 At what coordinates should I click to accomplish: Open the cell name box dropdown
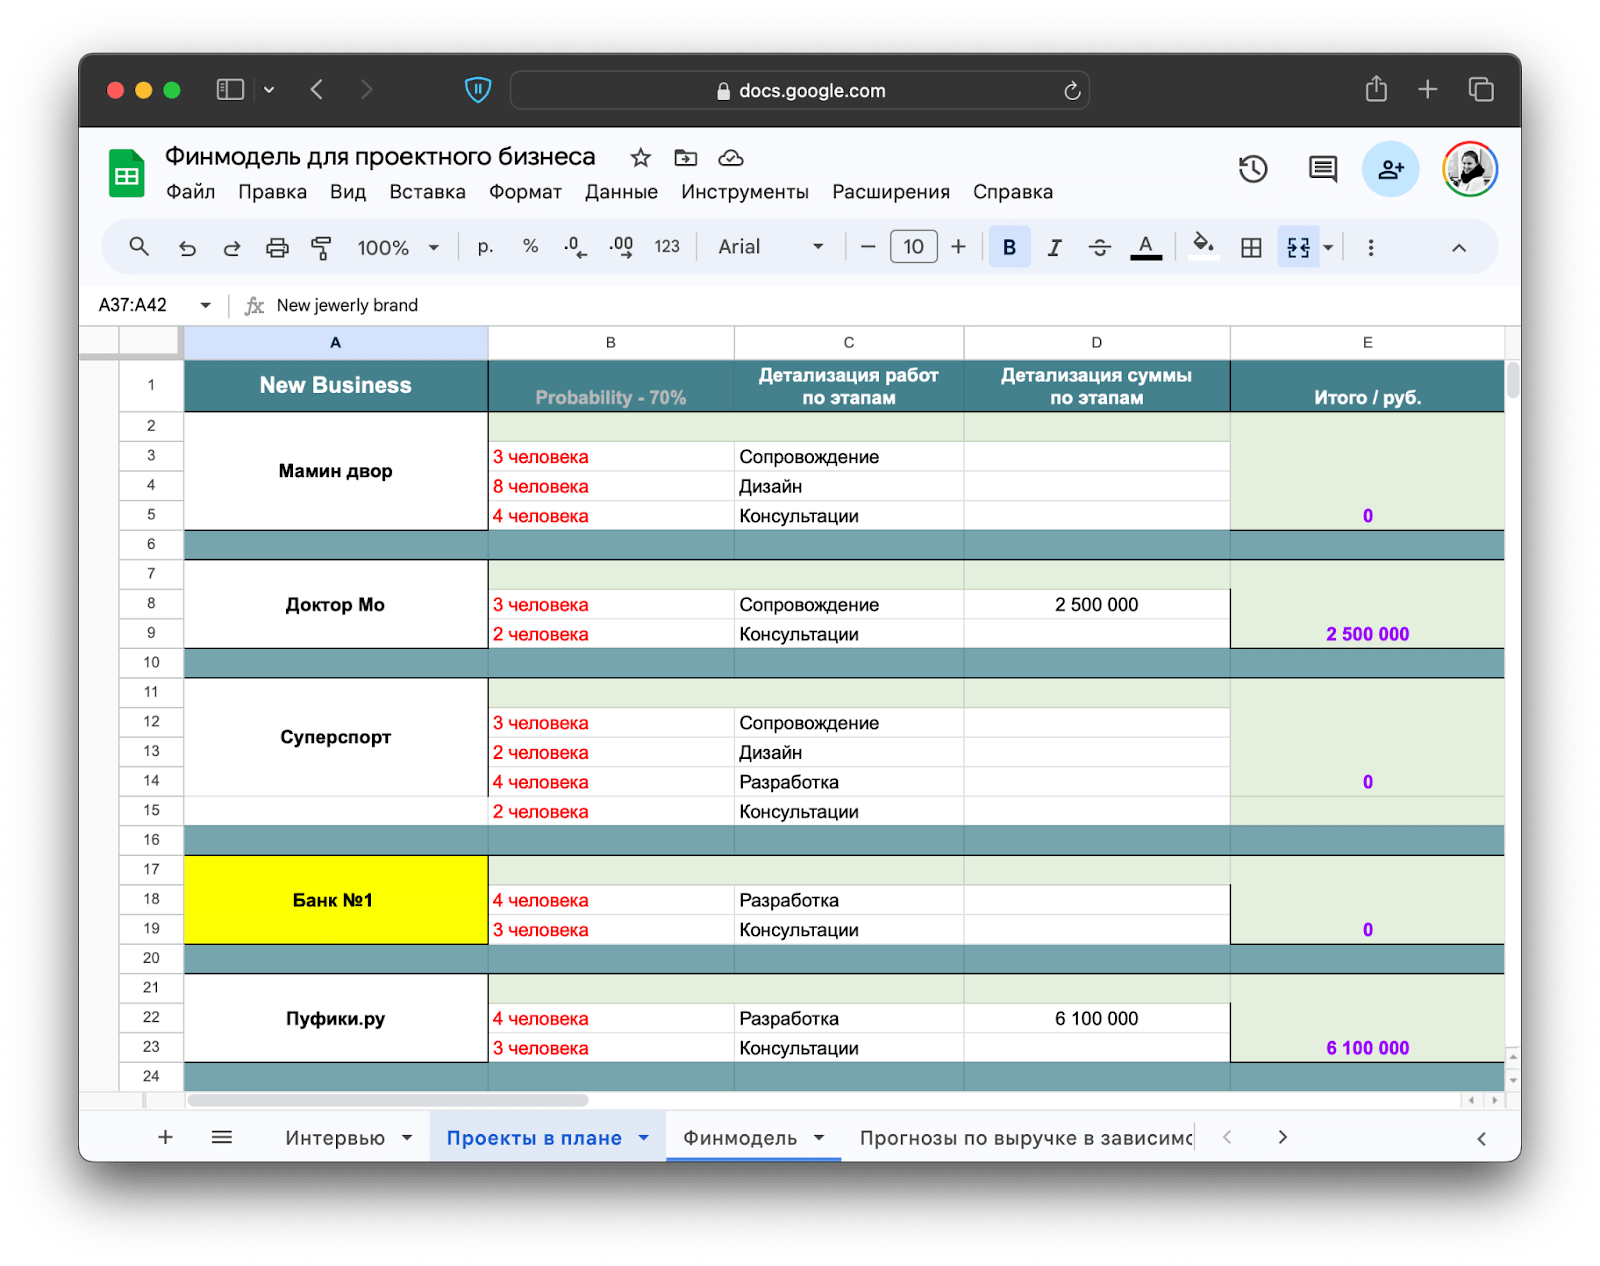click(x=205, y=305)
